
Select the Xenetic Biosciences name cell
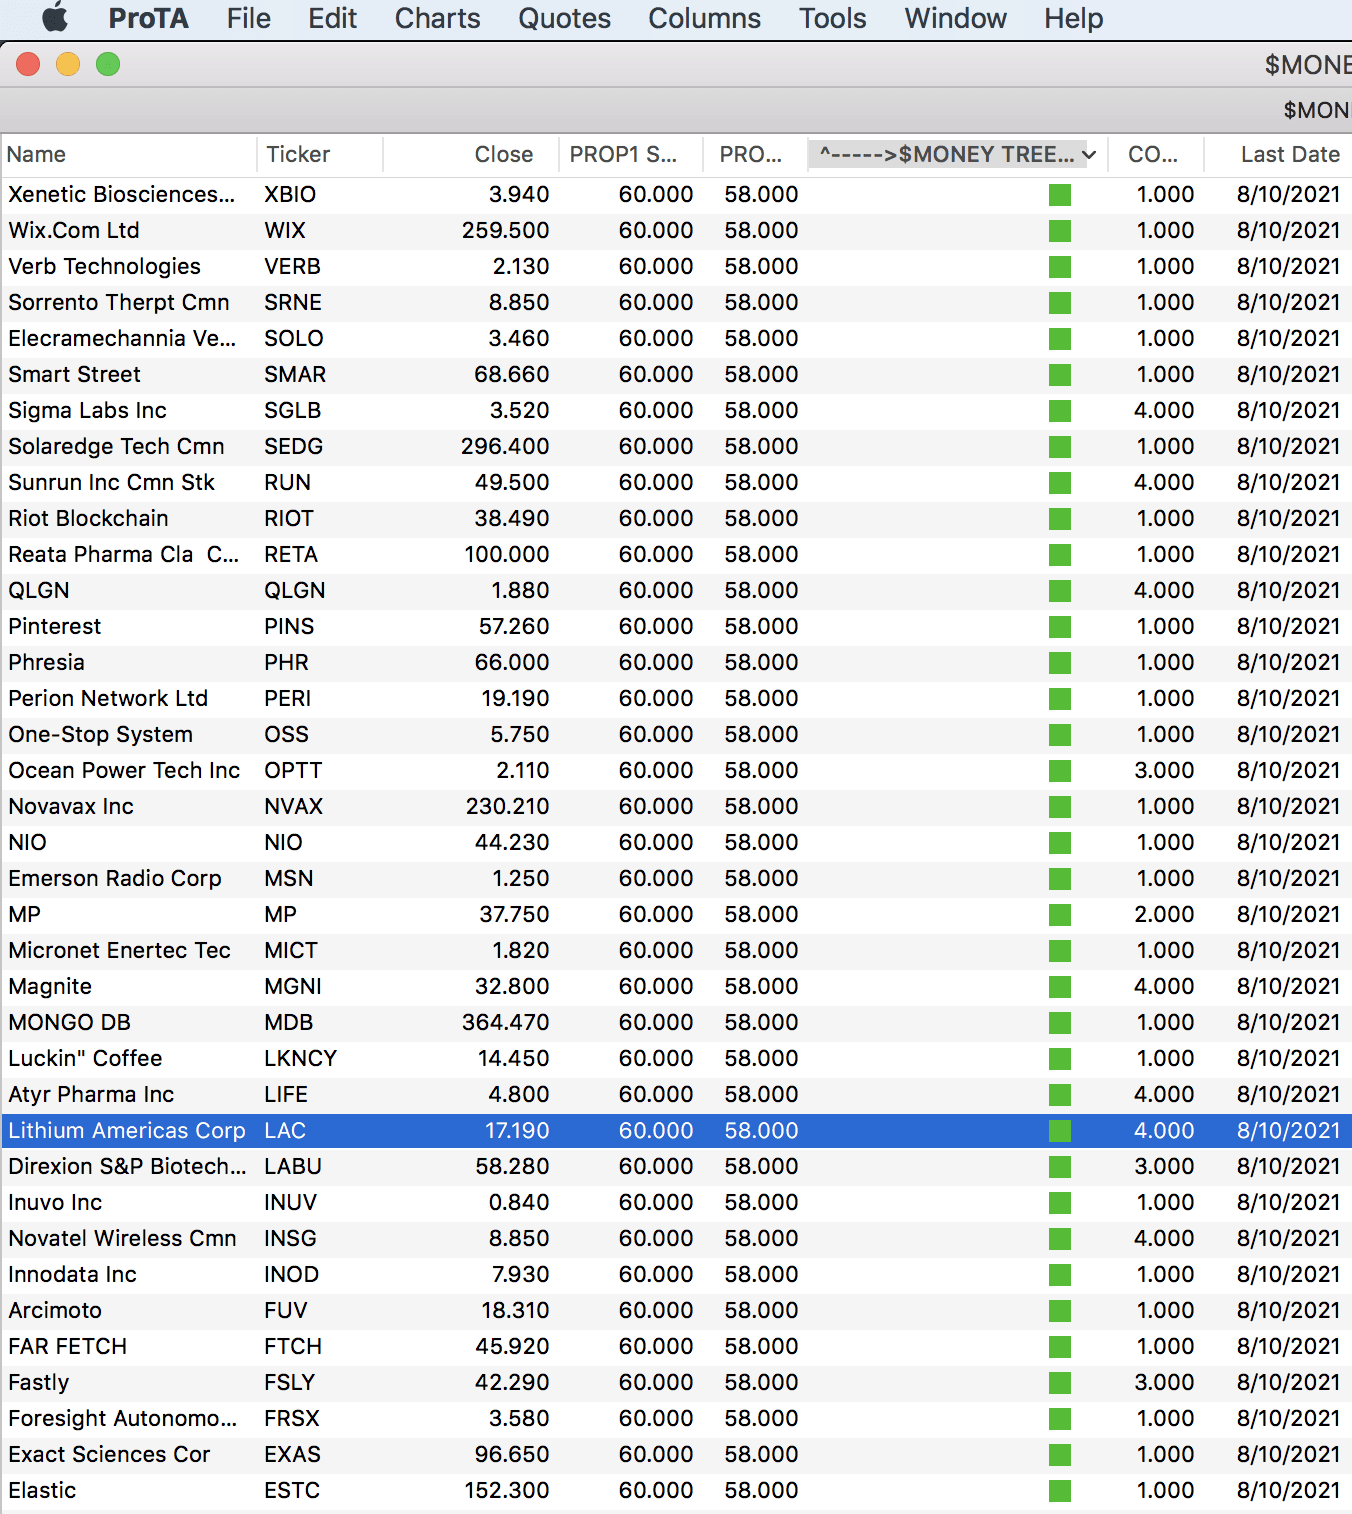point(122,194)
